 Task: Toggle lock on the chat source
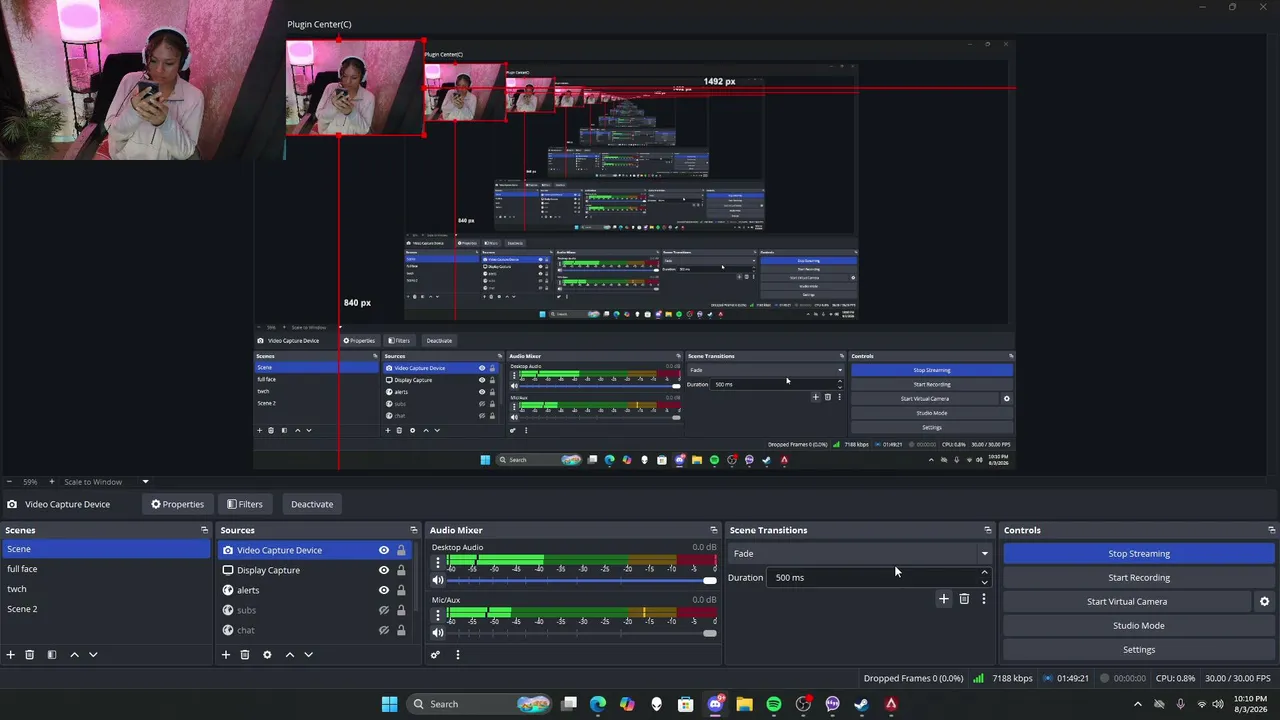click(x=401, y=630)
